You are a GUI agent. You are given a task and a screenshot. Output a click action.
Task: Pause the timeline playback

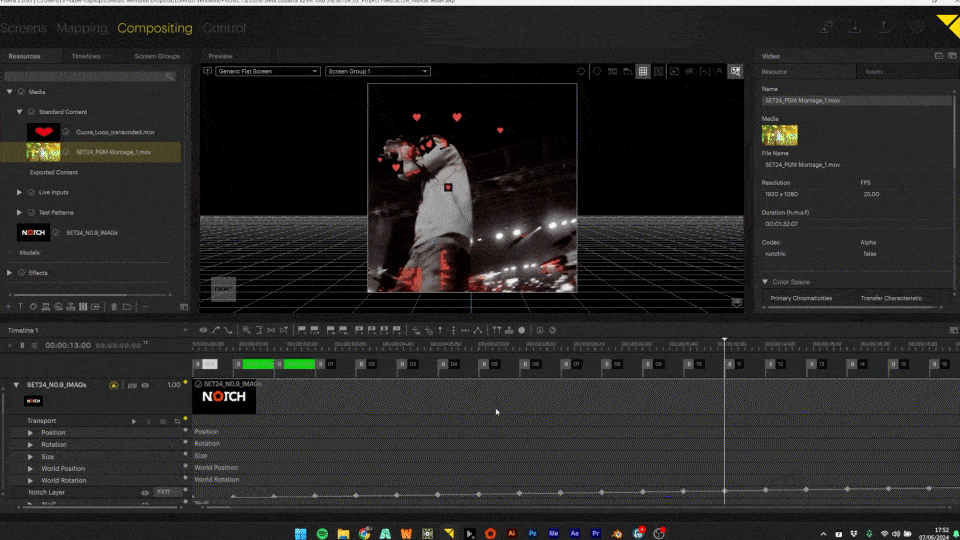[22, 346]
